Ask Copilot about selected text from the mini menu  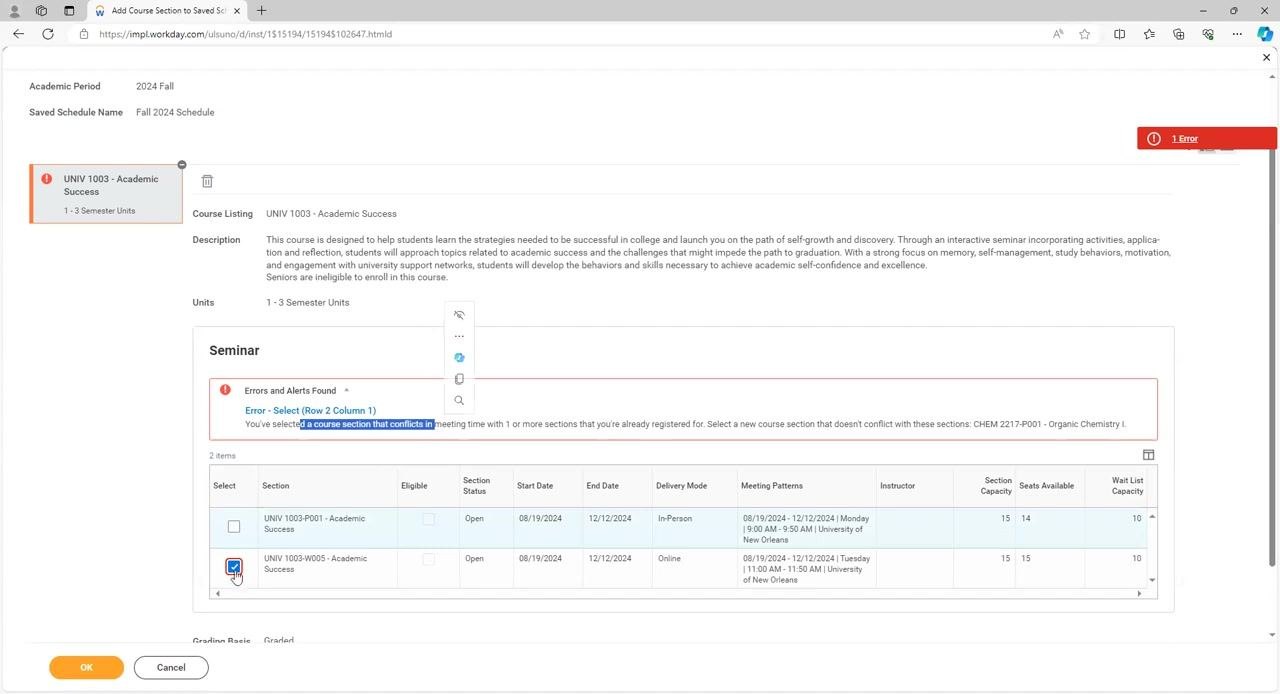[459, 357]
